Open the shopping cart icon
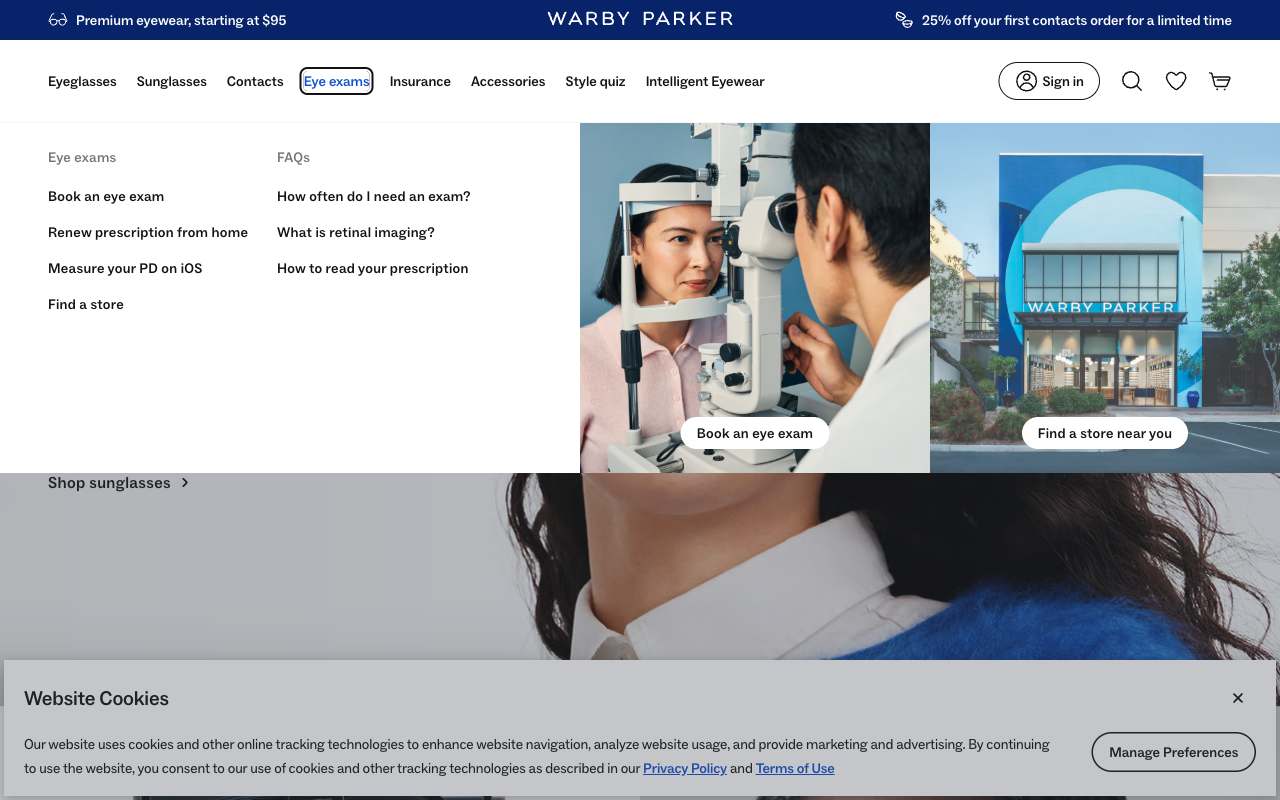The image size is (1280, 800). click(x=1220, y=81)
